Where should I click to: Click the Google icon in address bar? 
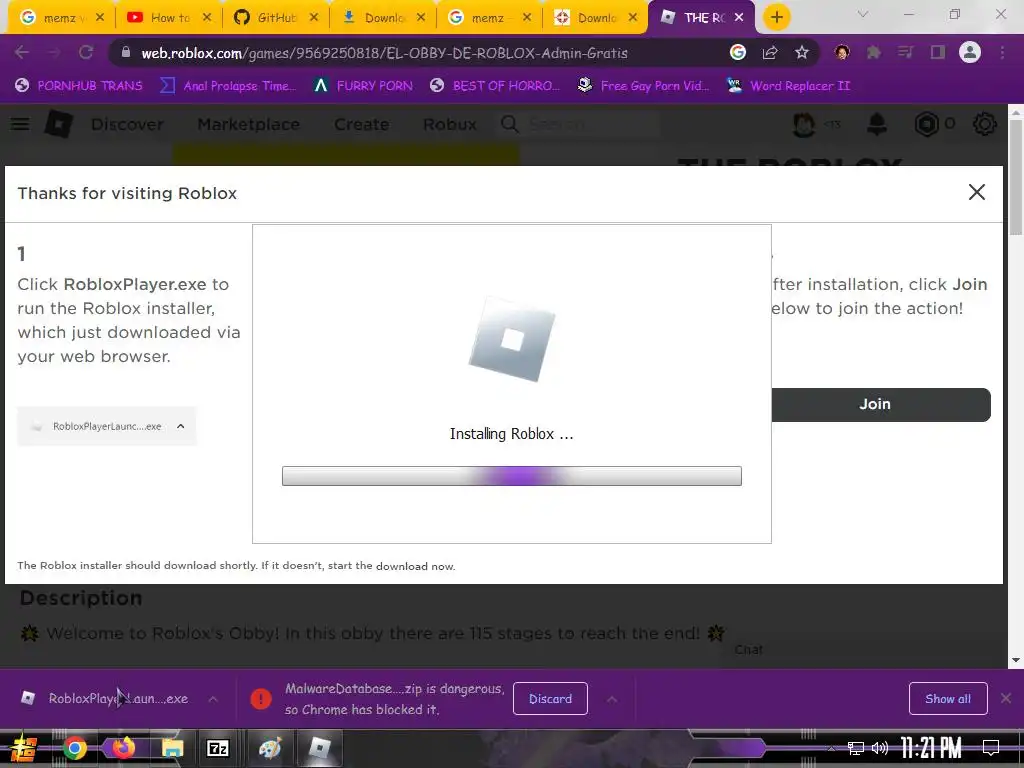click(738, 53)
